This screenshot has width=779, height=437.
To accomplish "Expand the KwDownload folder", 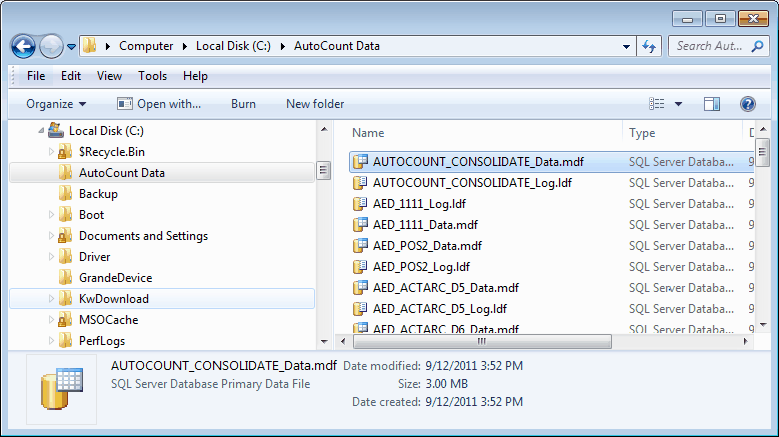I will pyautogui.click(x=51, y=298).
